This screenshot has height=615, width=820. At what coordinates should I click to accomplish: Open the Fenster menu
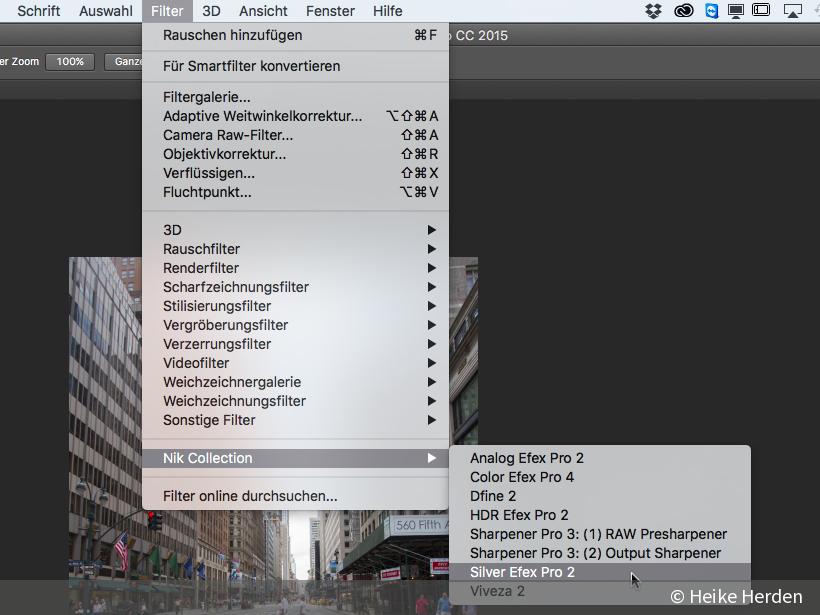(330, 11)
